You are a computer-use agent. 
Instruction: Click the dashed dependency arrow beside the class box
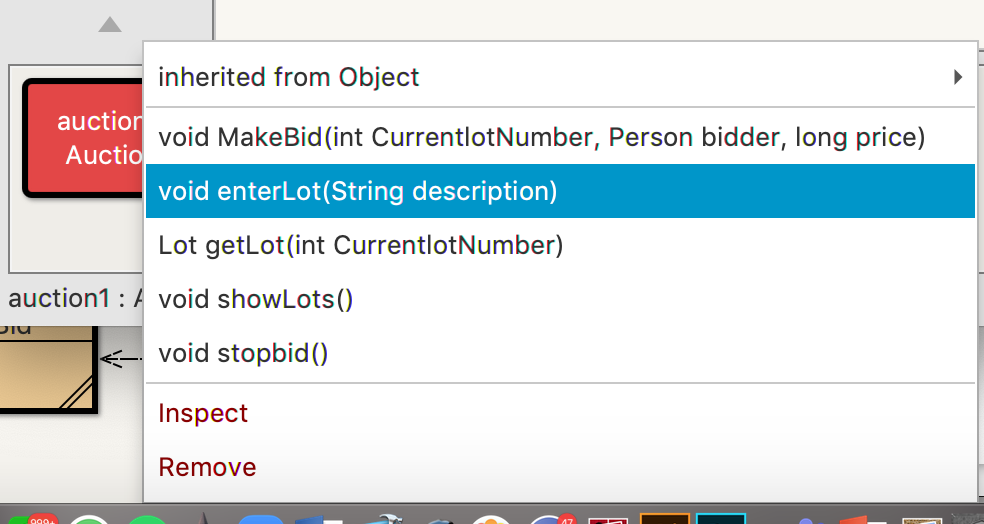point(122,357)
